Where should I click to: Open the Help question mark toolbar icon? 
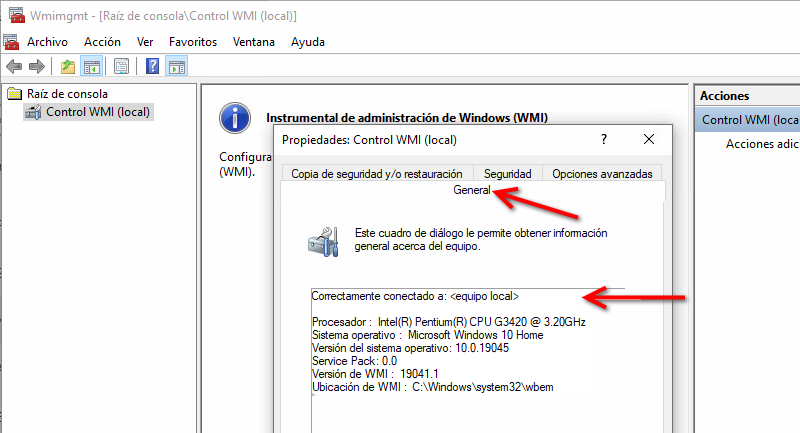point(152,66)
